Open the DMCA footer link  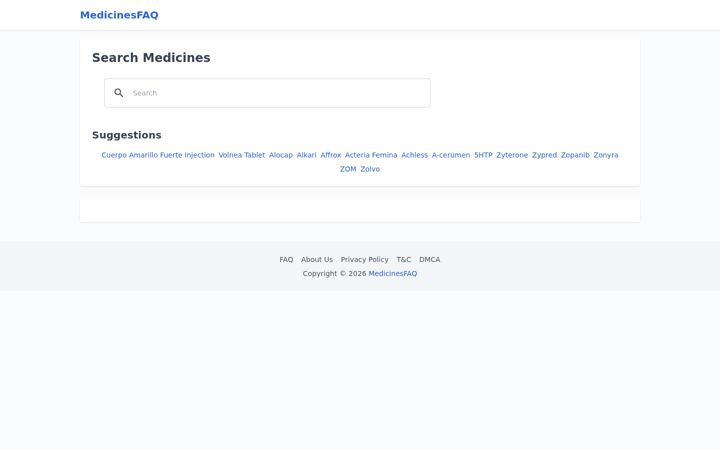pos(429,259)
